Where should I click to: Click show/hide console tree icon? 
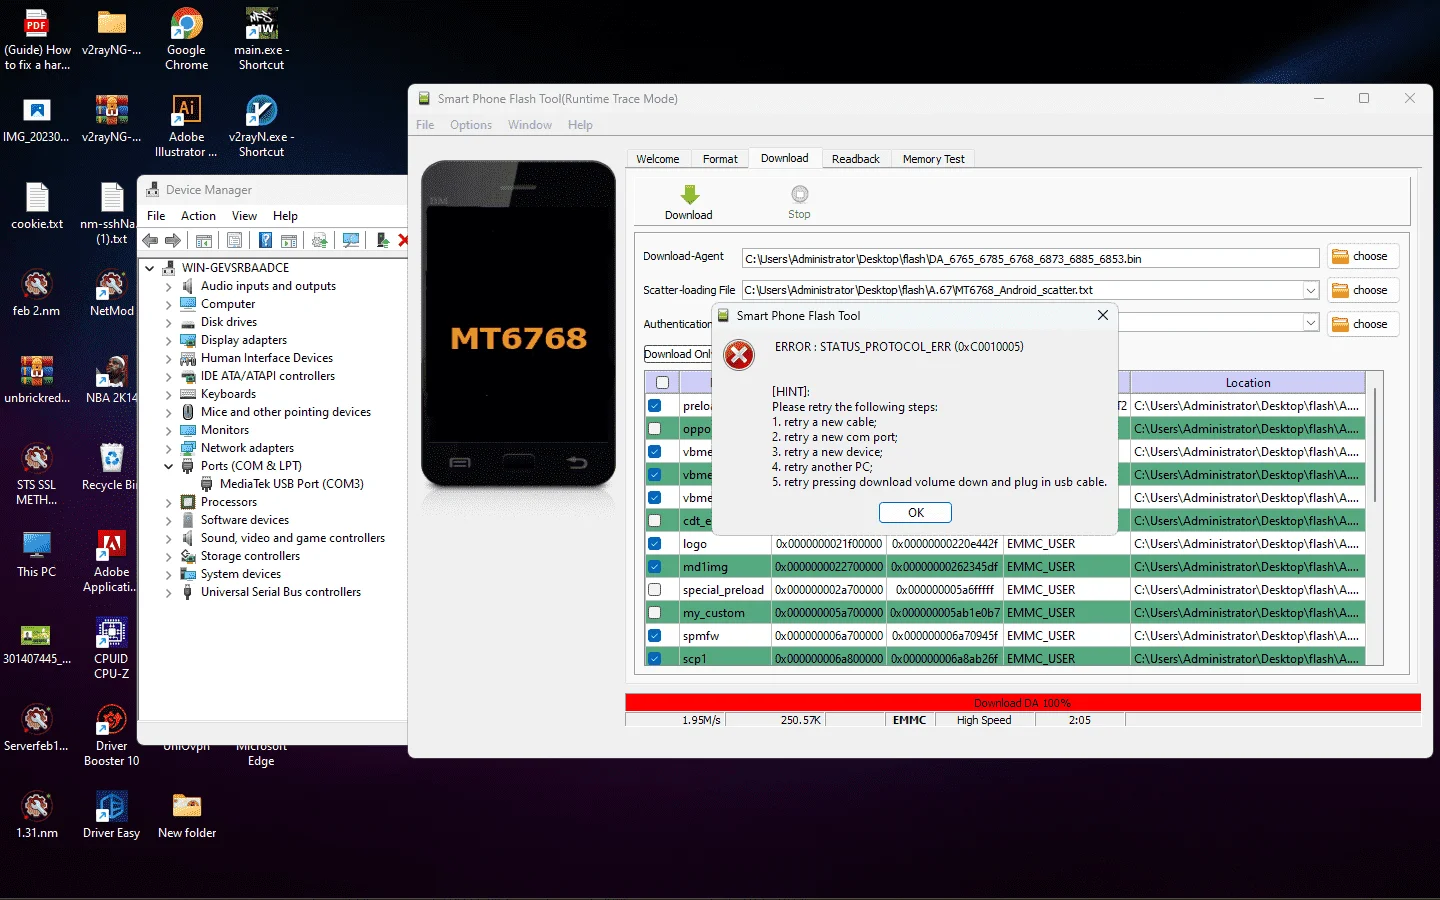204,240
